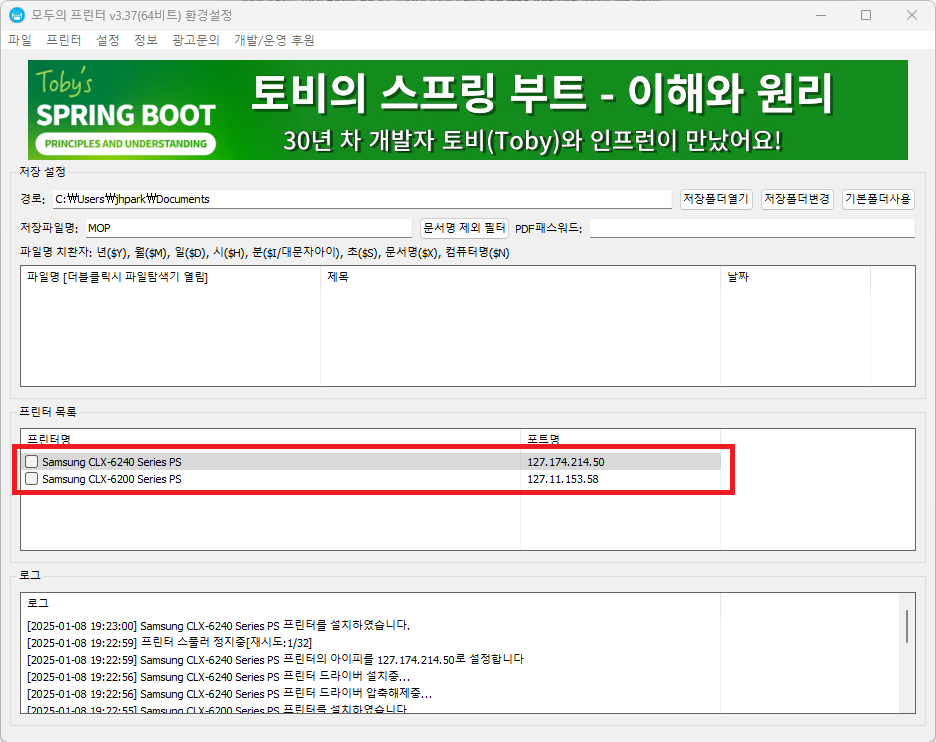Image resolution: width=936 pixels, height=742 pixels.
Task: Close the 모두의 프린터 window
Action: click(912, 15)
